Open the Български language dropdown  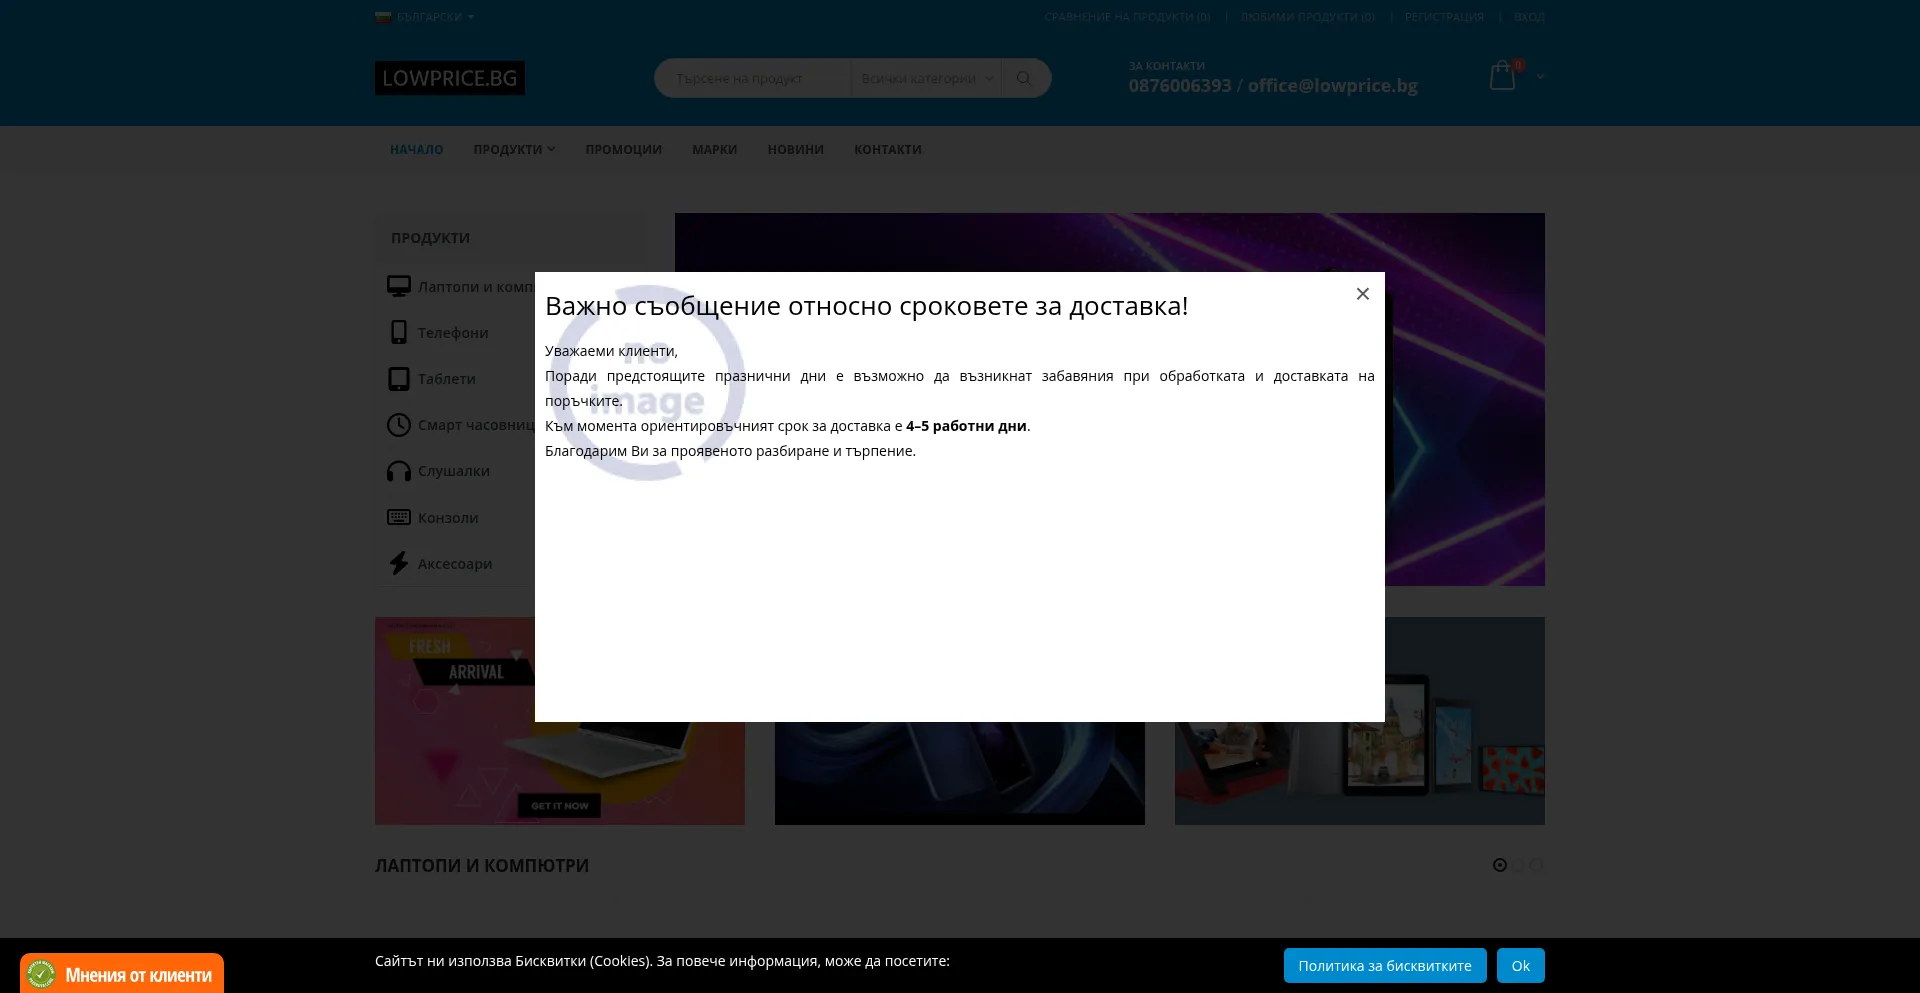pyautogui.click(x=426, y=17)
